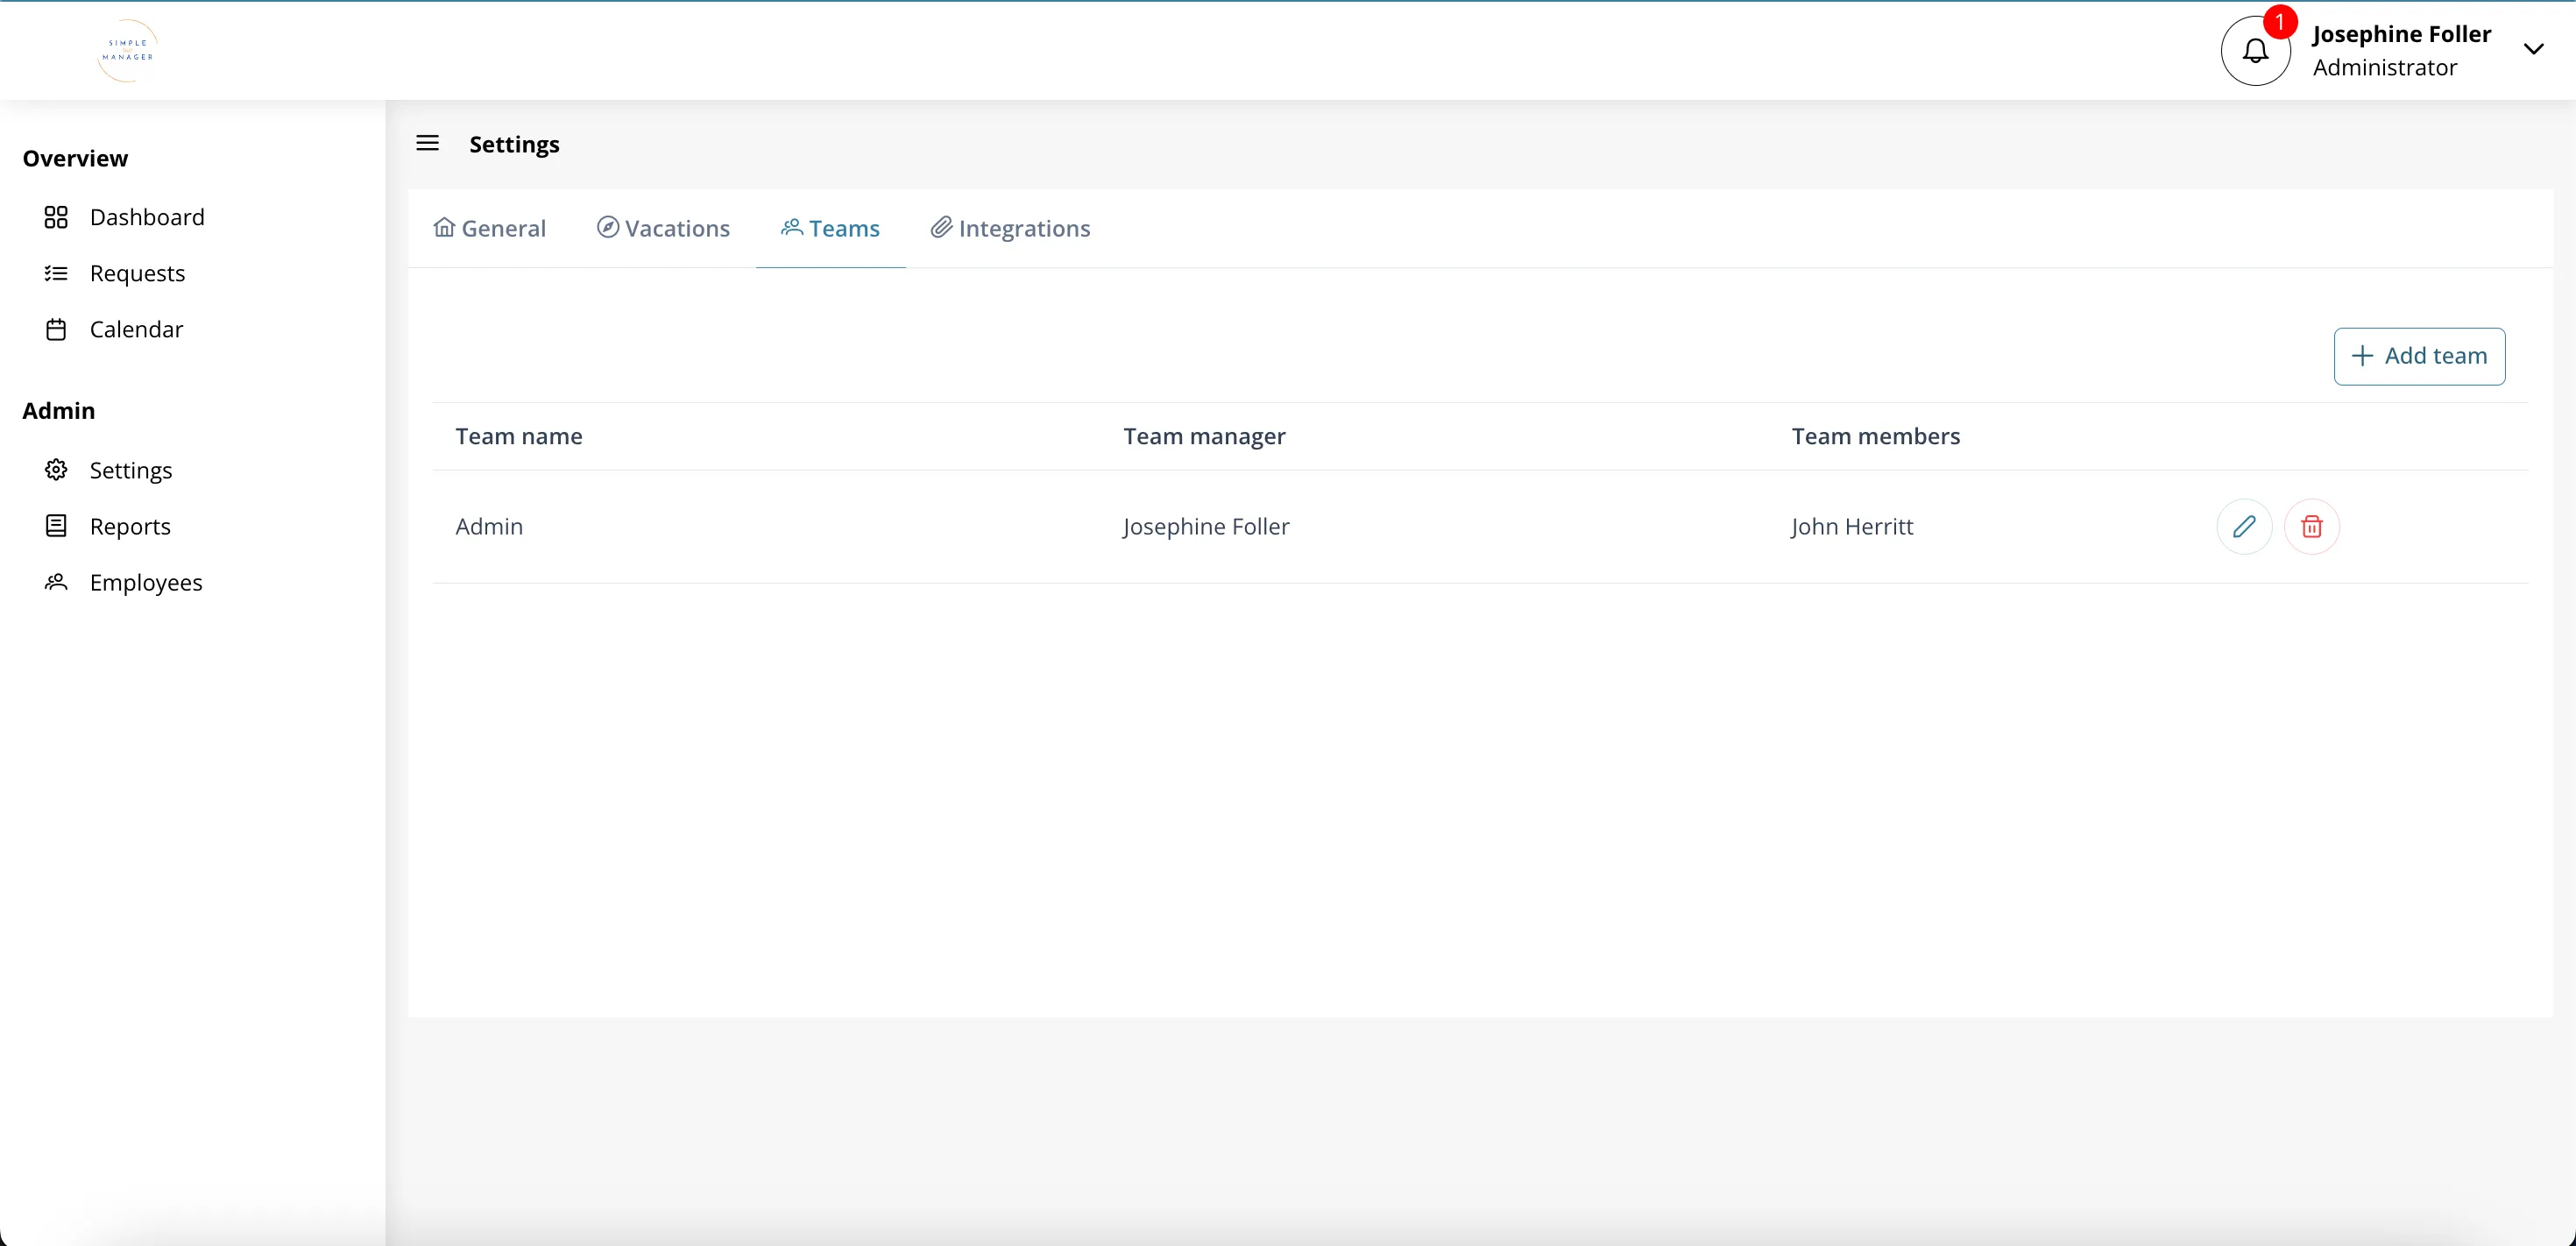The width and height of the screenshot is (2576, 1246).
Task: Click the Dashboard sidebar icon
Action: 56,216
